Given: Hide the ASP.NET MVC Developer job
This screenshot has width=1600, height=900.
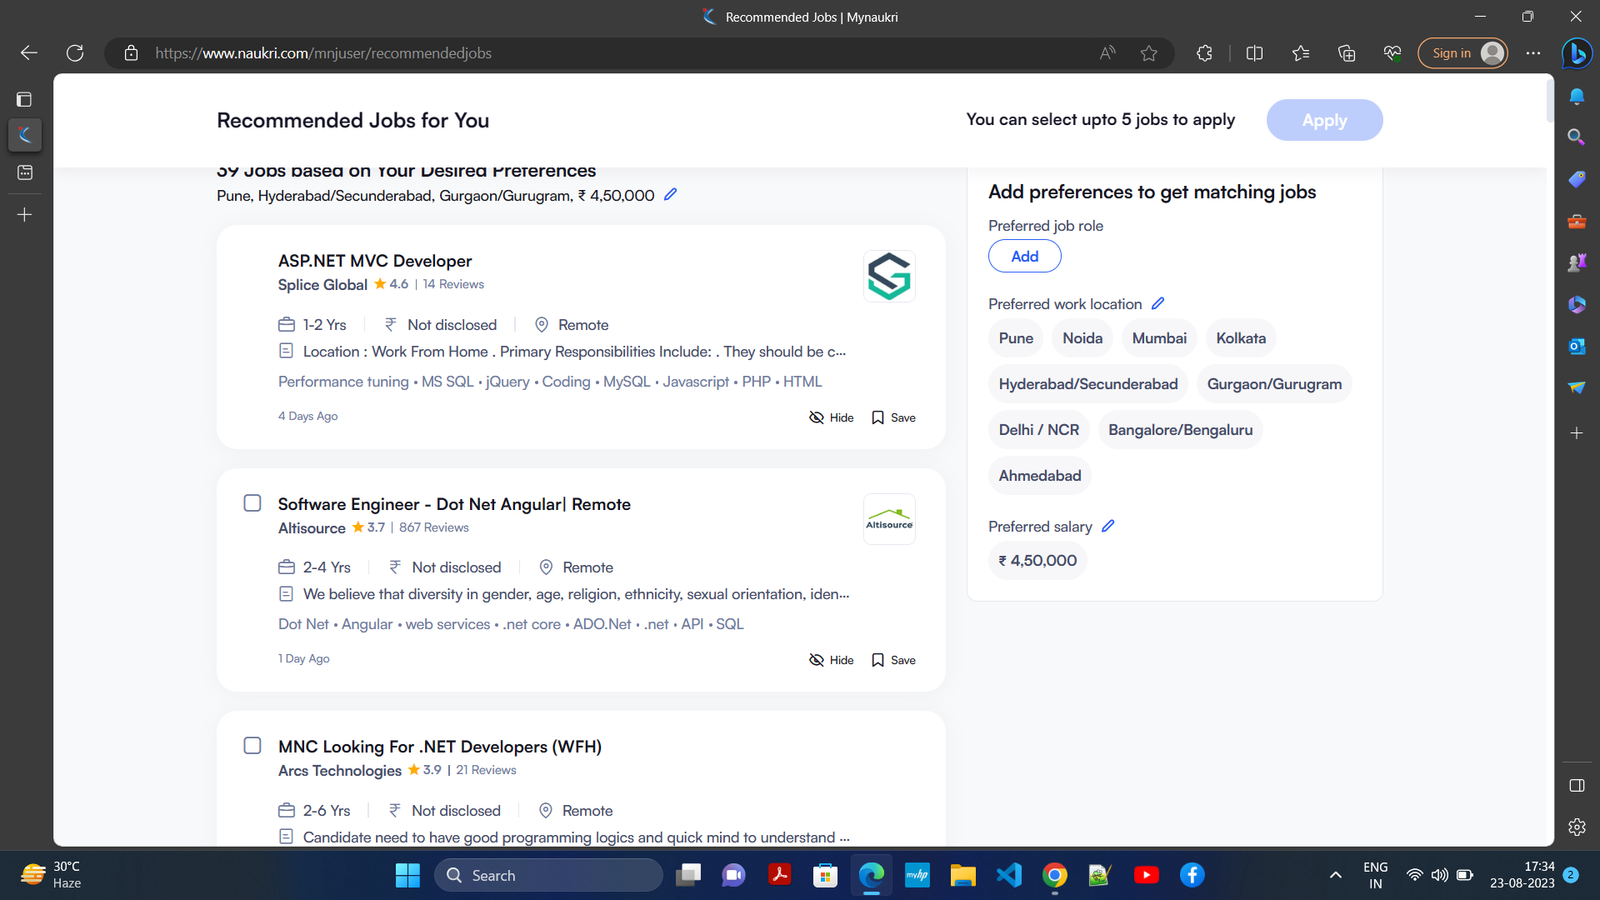Looking at the screenshot, I should (831, 418).
